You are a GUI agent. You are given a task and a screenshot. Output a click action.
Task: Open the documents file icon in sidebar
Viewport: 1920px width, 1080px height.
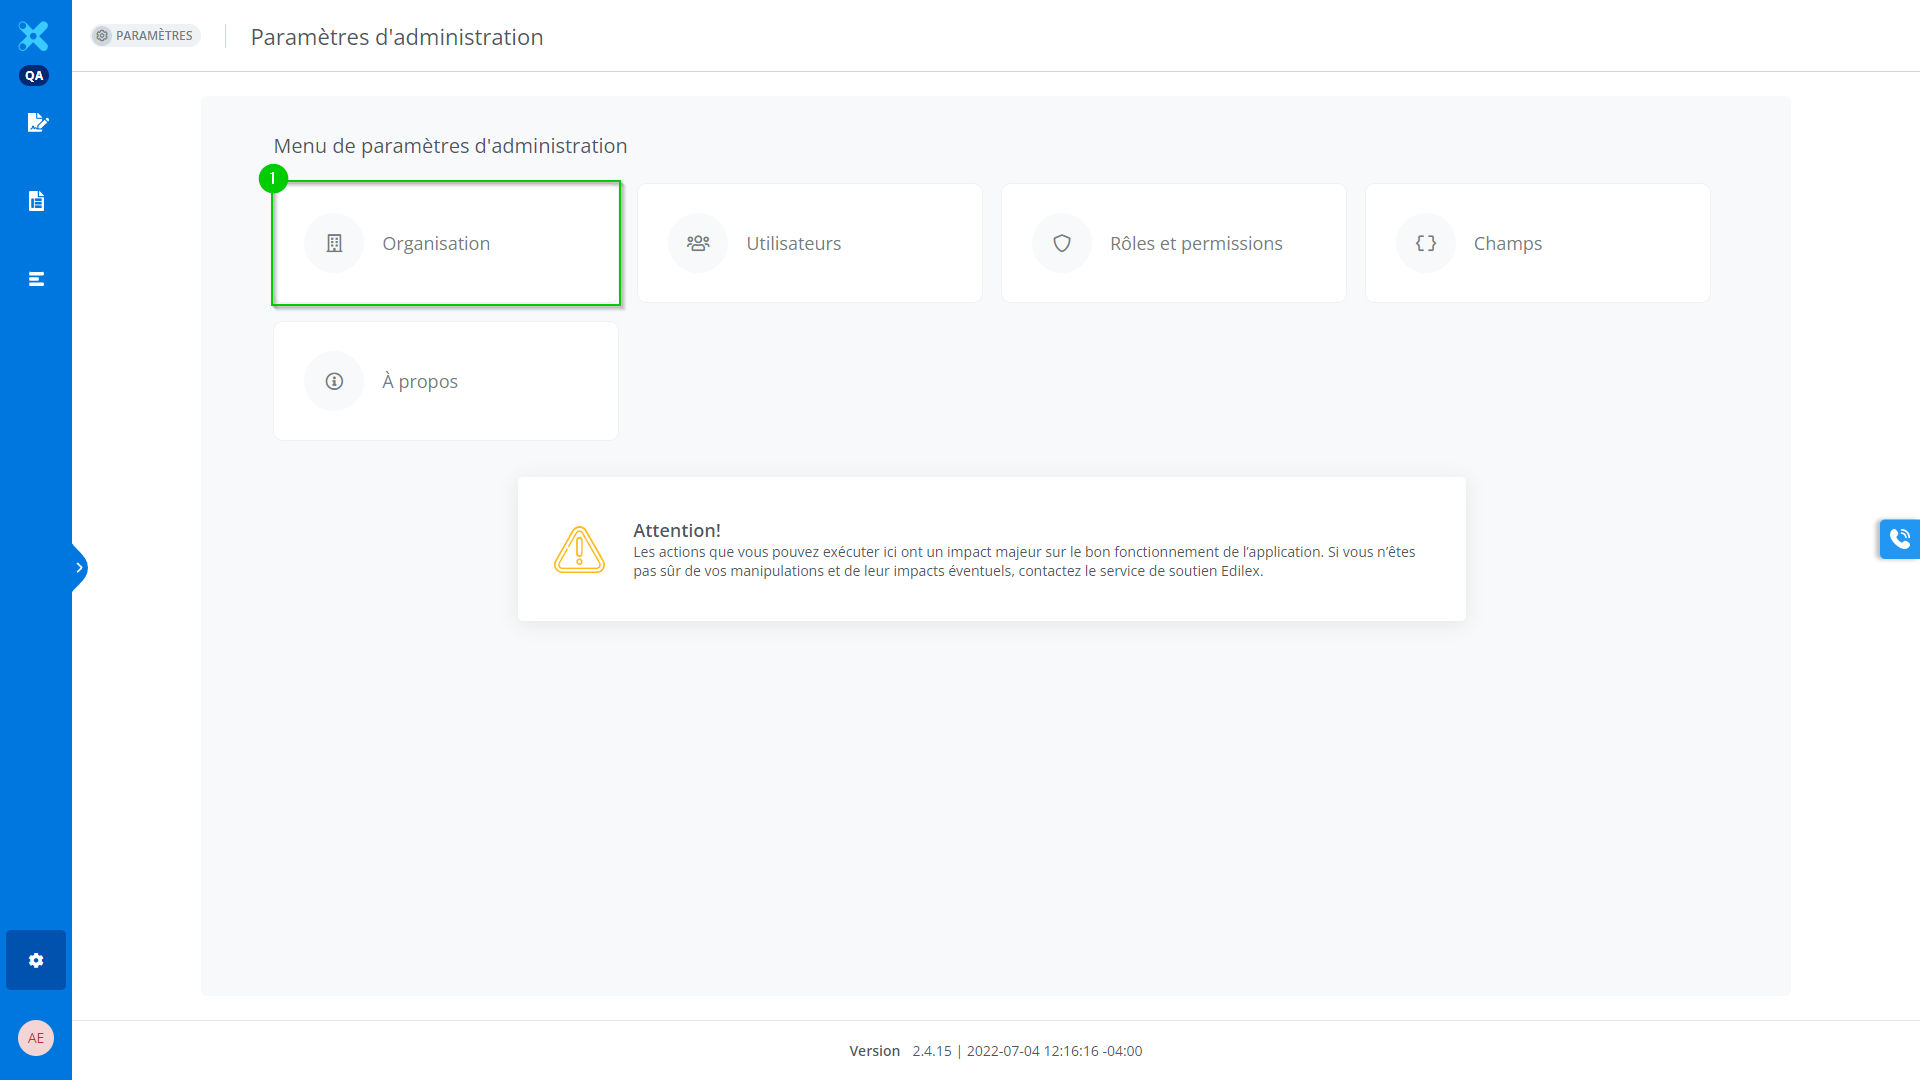[x=36, y=201]
